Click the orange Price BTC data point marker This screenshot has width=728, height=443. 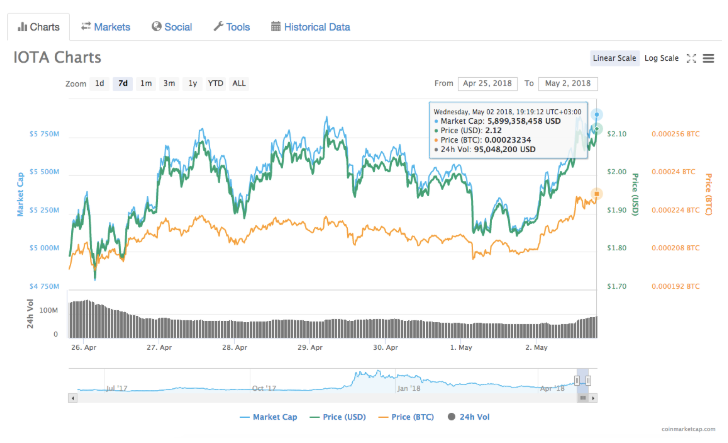[x=597, y=194]
